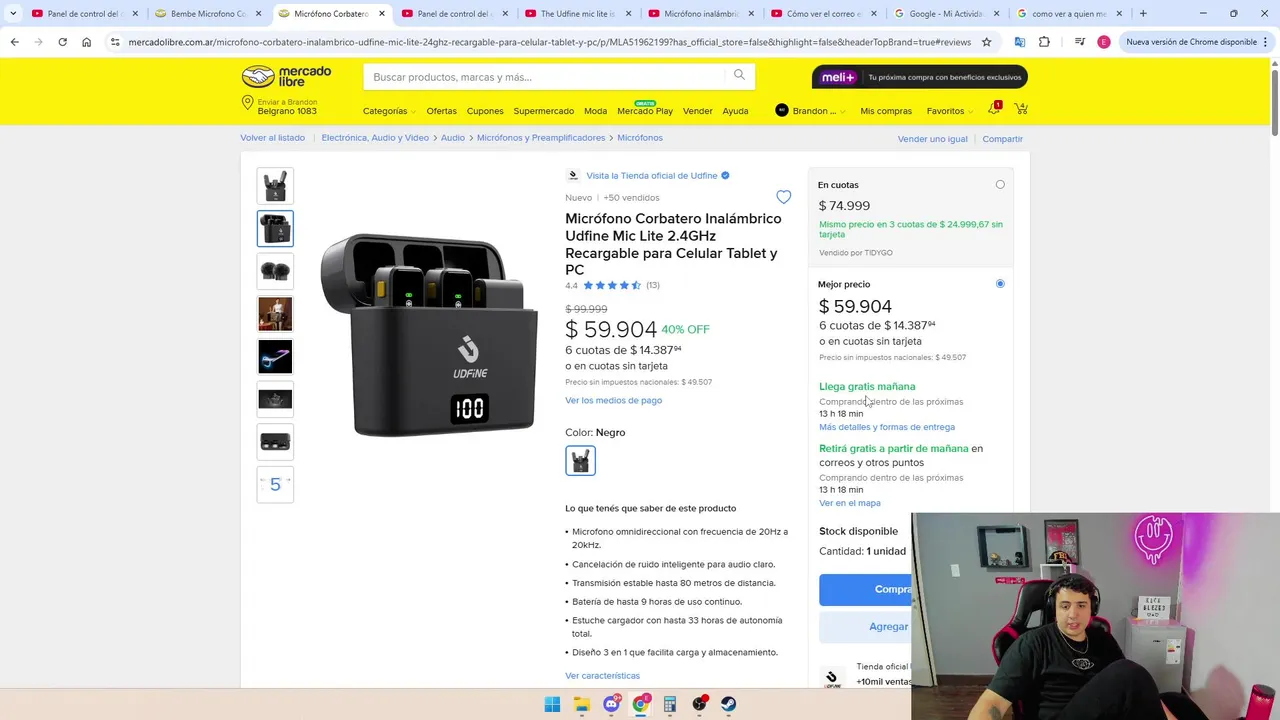This screenshot has height=720, width=1280.
Task: Open the Vender menu item
Action: 697,111
